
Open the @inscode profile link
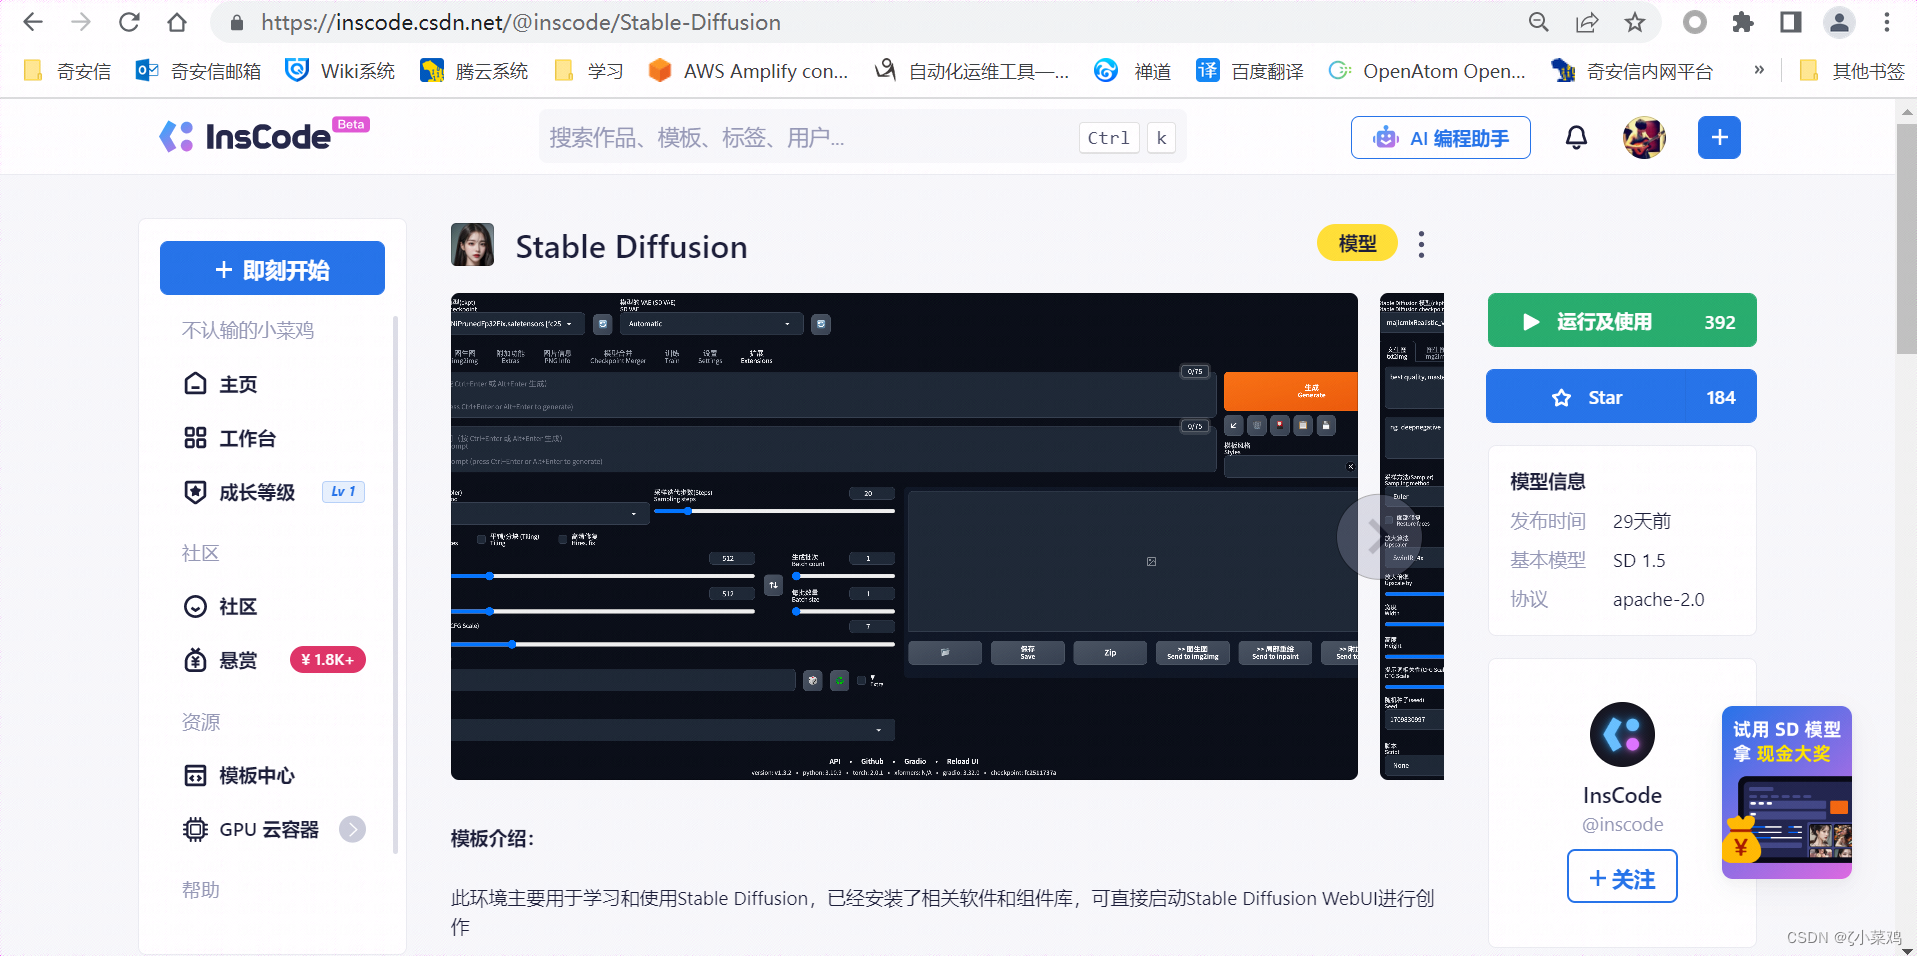coord(1622,824)
